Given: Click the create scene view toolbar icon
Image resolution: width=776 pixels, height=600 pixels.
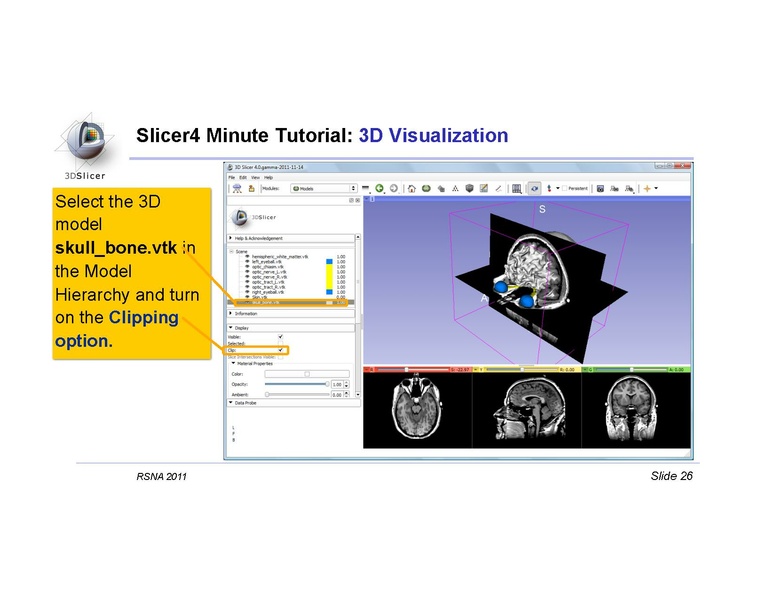Looking at the screenshot, I should [x=615, y=189].
